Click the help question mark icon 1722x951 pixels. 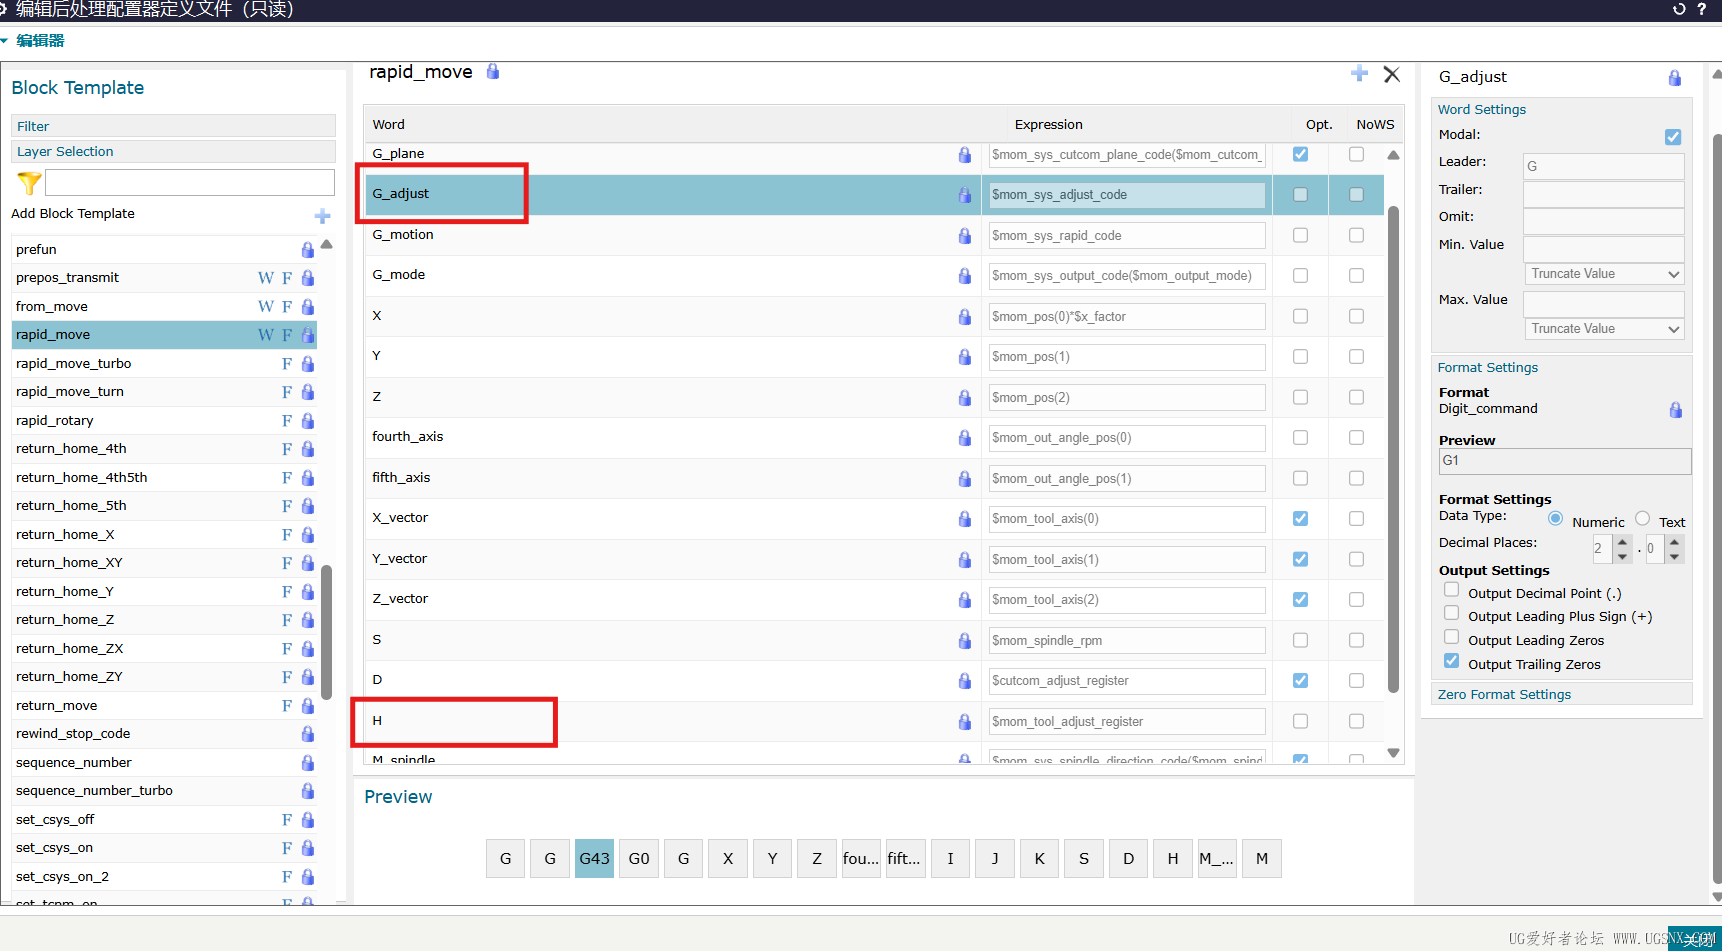point(1702,9)
